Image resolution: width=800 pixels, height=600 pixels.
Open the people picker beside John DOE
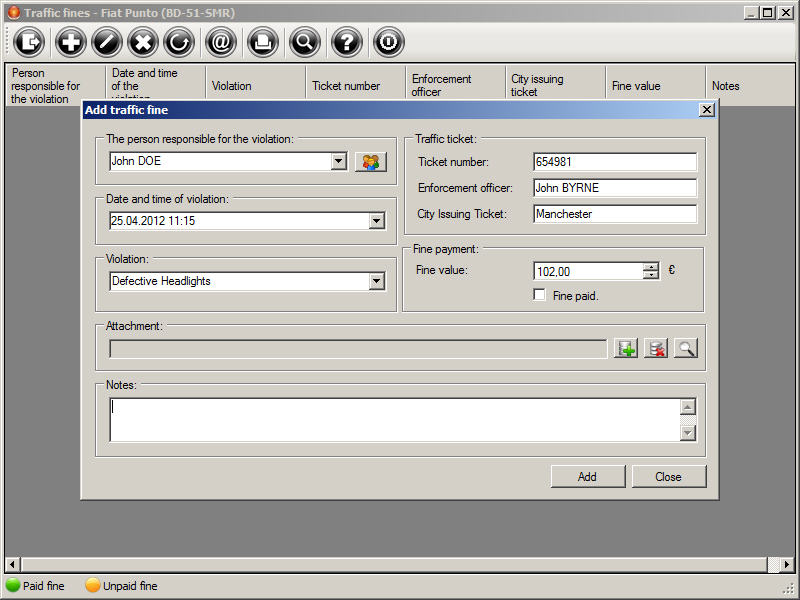(x=370, y=161)
